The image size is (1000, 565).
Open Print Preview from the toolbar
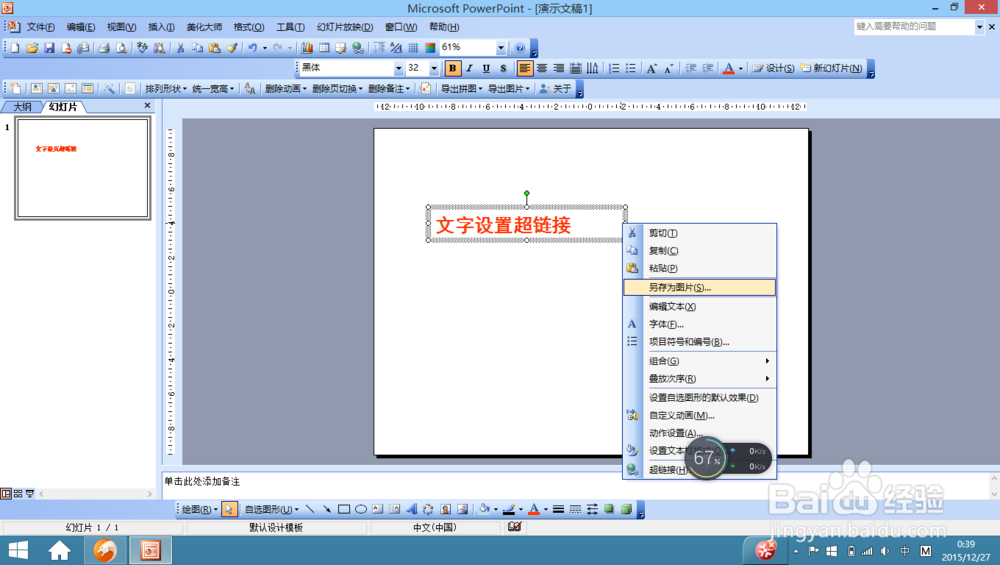pyautogui.click(x=121, y=48)
